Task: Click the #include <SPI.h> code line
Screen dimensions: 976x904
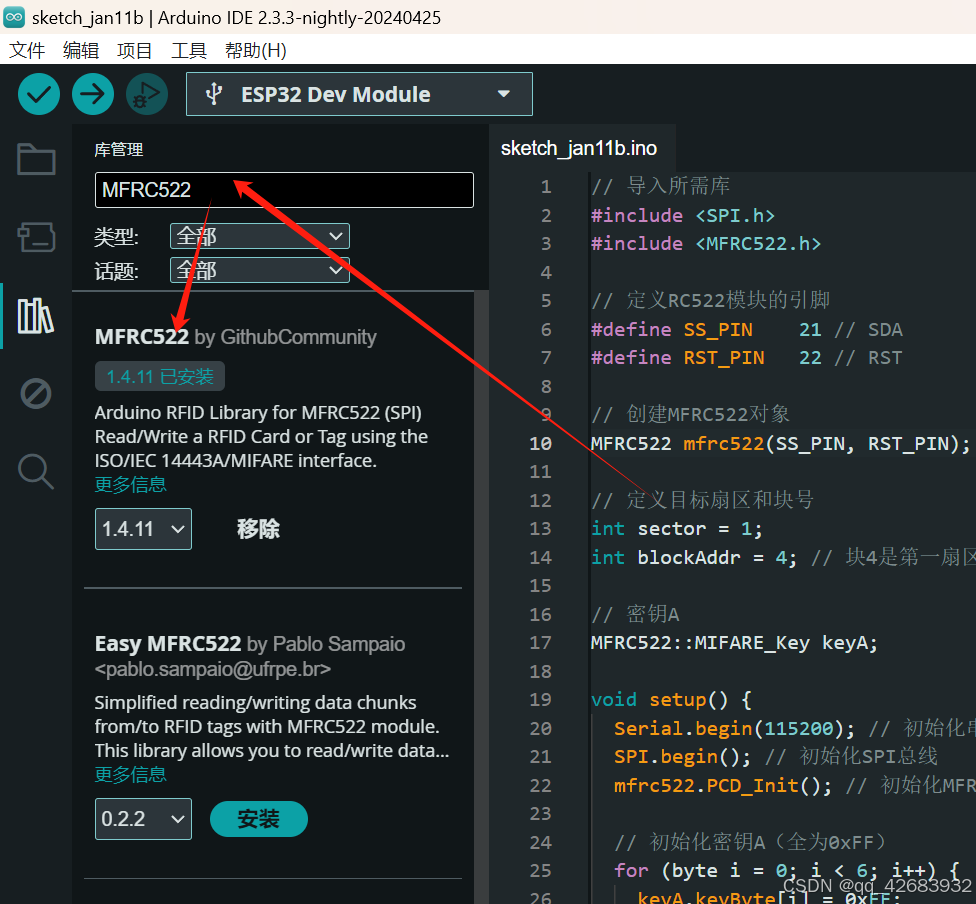Action: [x=683, y=215]
